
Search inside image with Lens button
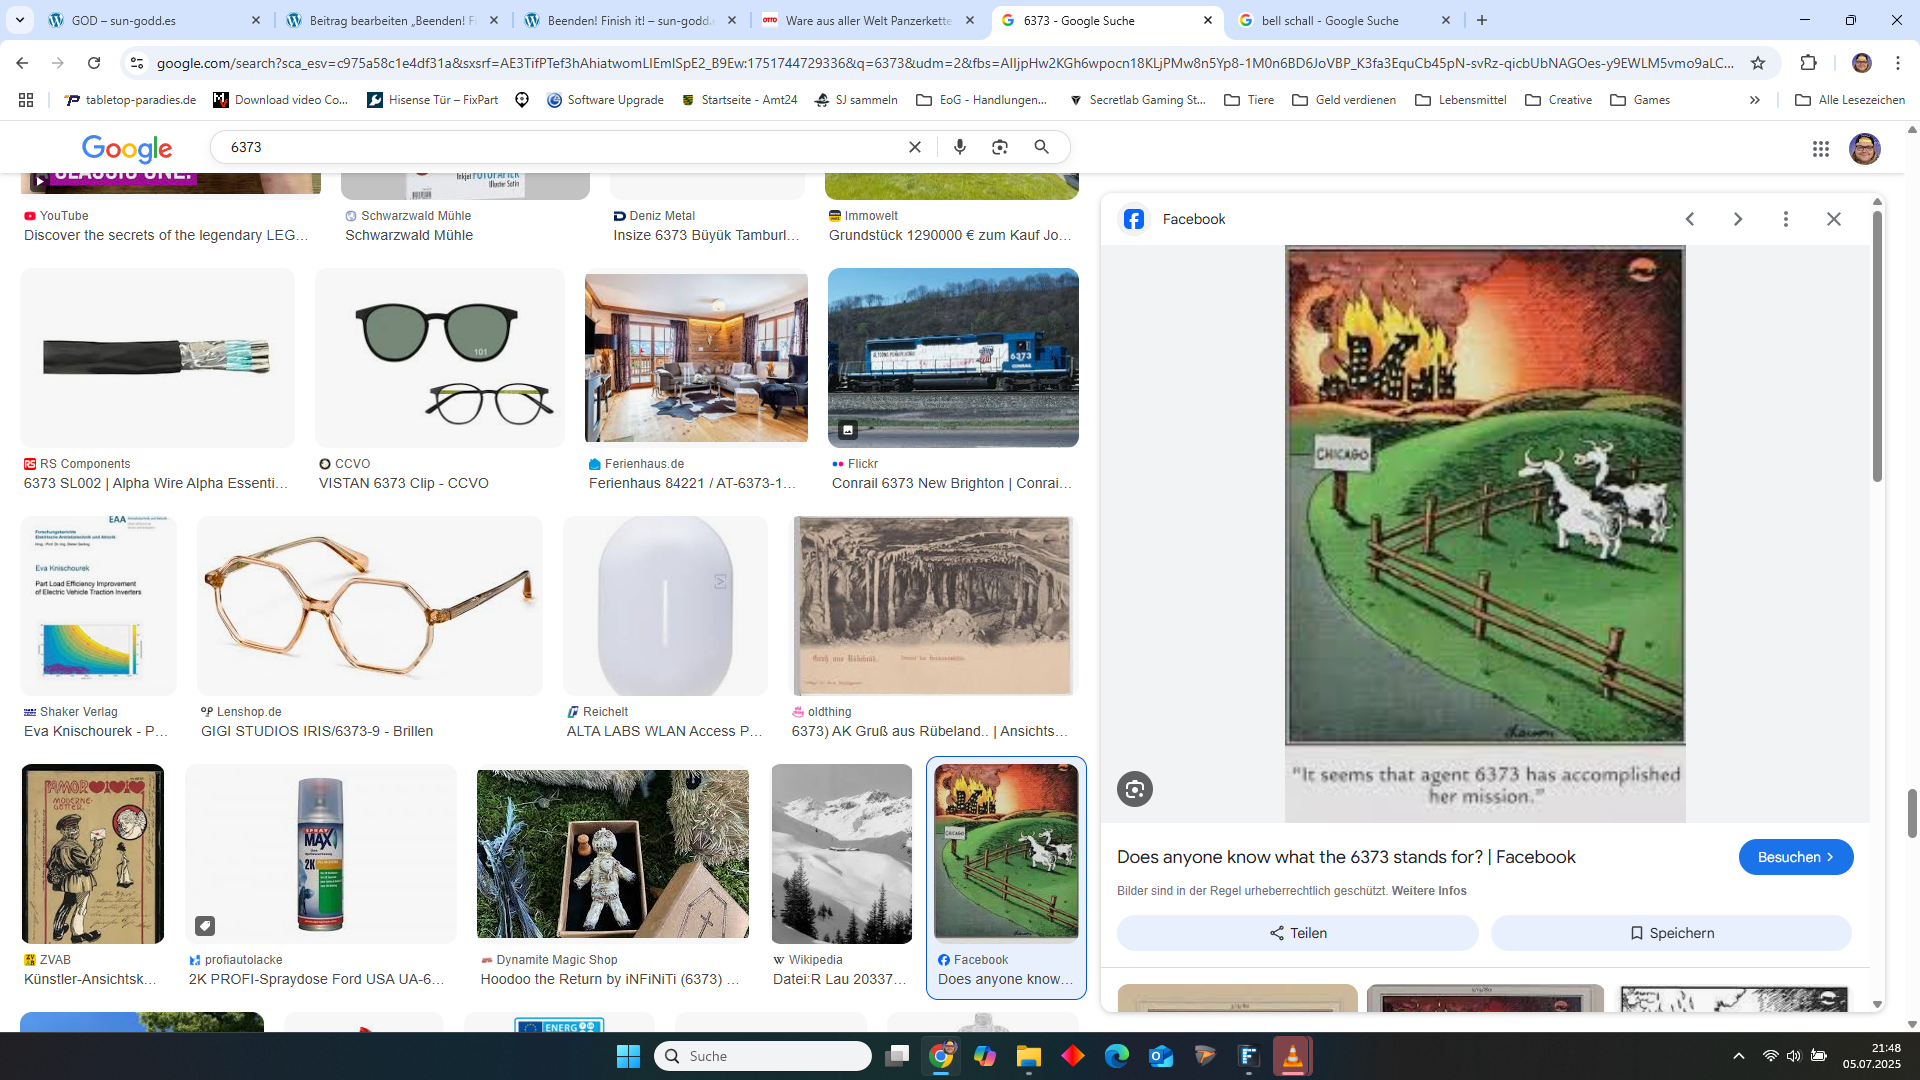click(1135, 789)
